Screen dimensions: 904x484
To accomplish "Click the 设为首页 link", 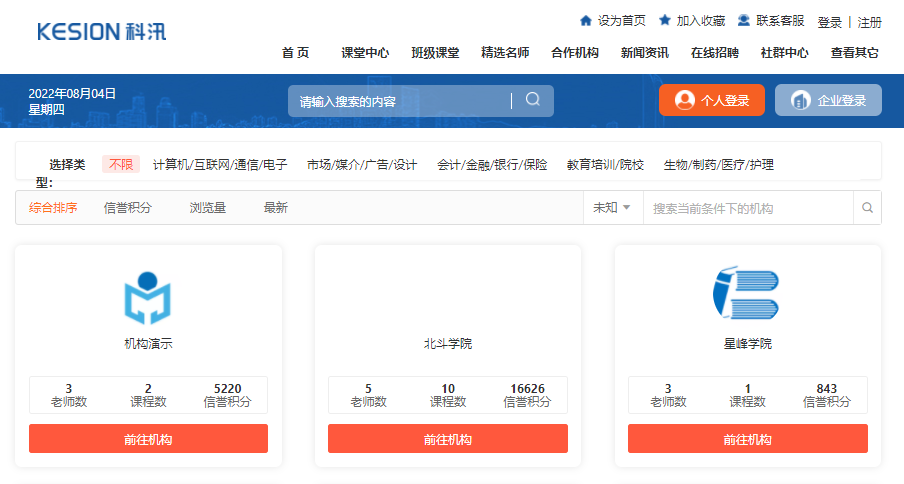I will (622, 21).
